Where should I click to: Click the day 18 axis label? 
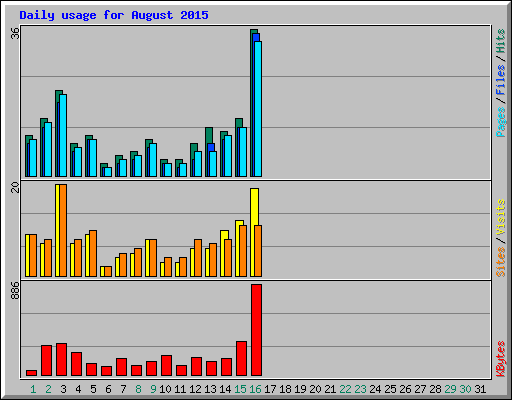285,389
